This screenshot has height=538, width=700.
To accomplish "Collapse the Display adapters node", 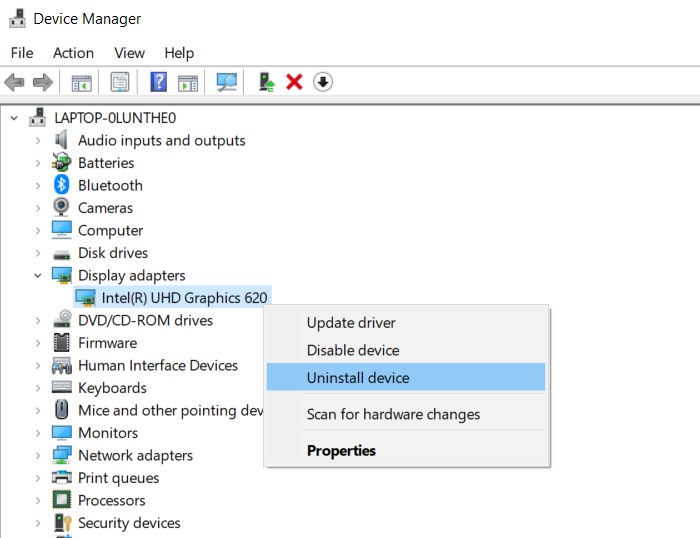I will coord(38,275).
